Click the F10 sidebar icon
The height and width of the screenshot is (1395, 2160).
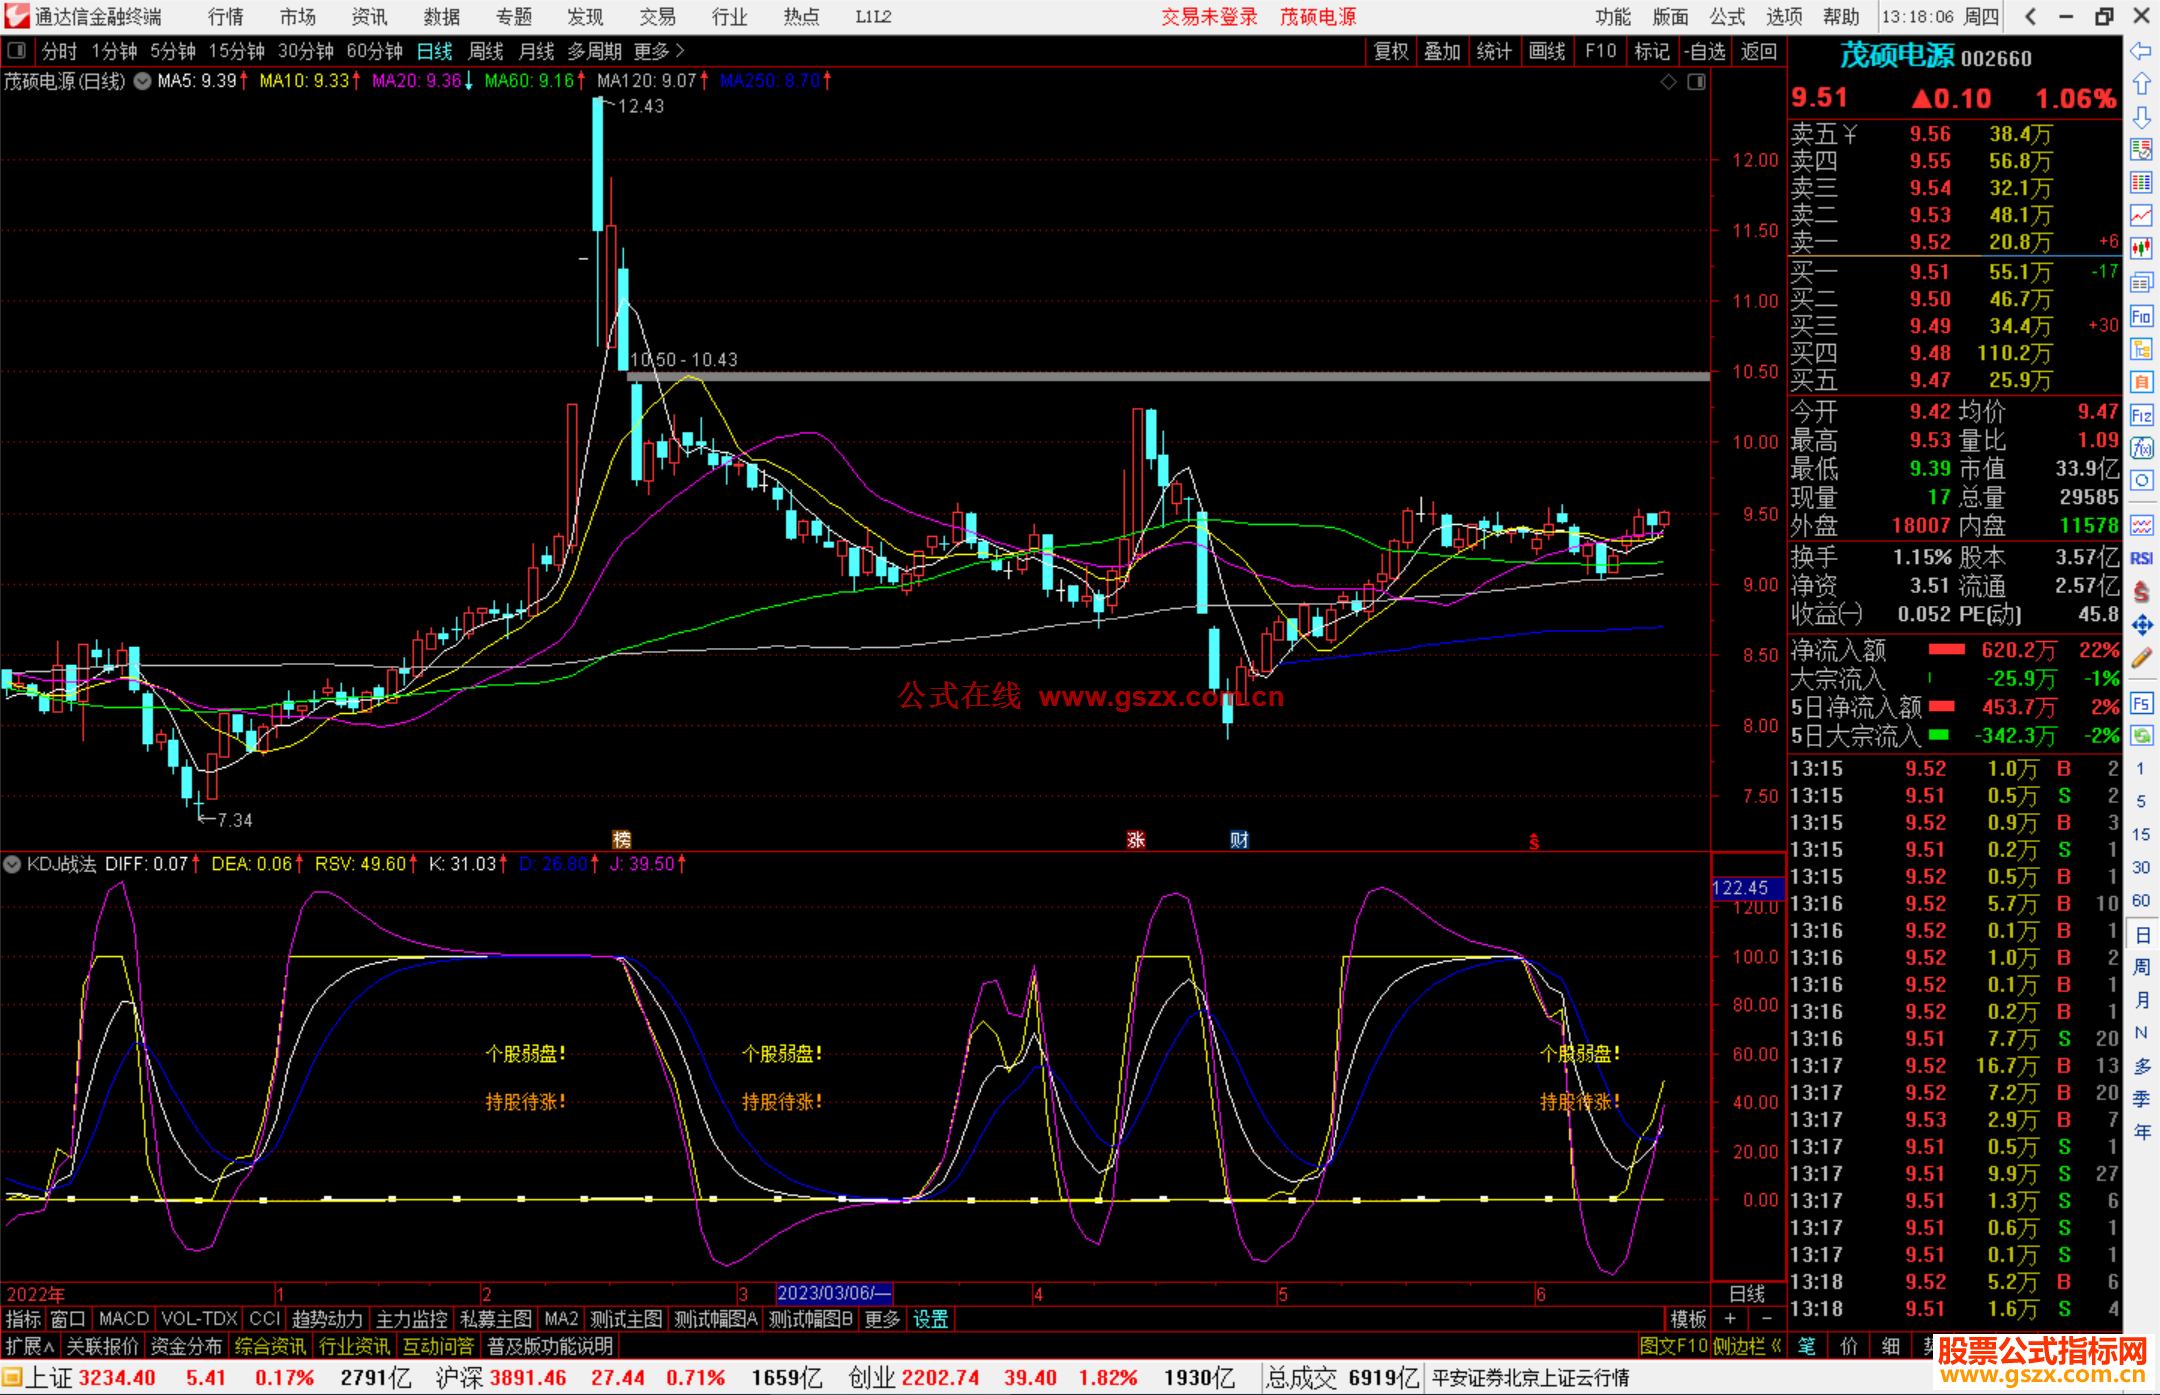(2141, 316)
